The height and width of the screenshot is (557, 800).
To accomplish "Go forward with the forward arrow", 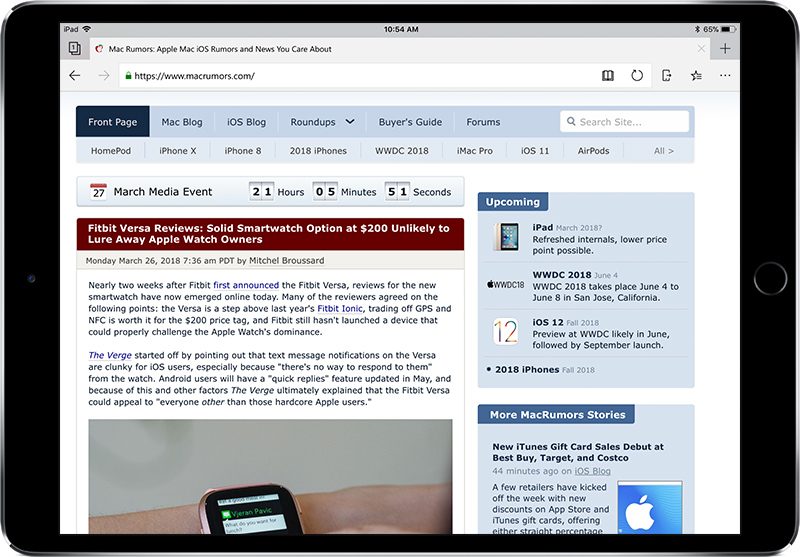I will 104,75.
